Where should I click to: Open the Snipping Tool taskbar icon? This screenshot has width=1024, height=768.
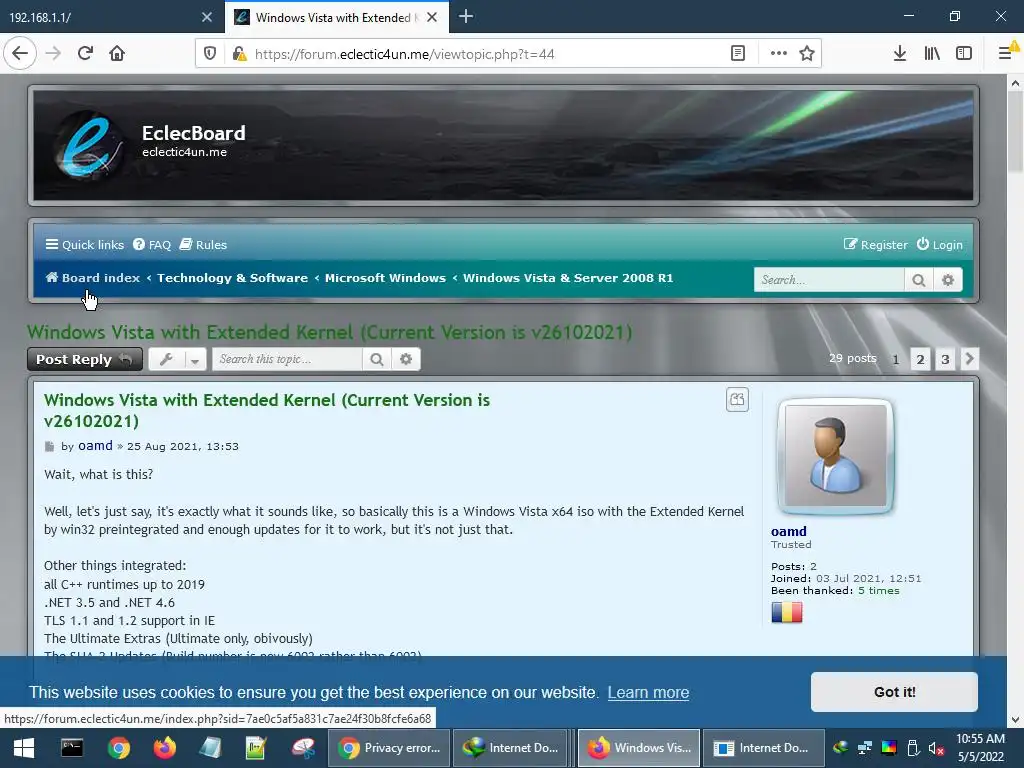point(303,748)
